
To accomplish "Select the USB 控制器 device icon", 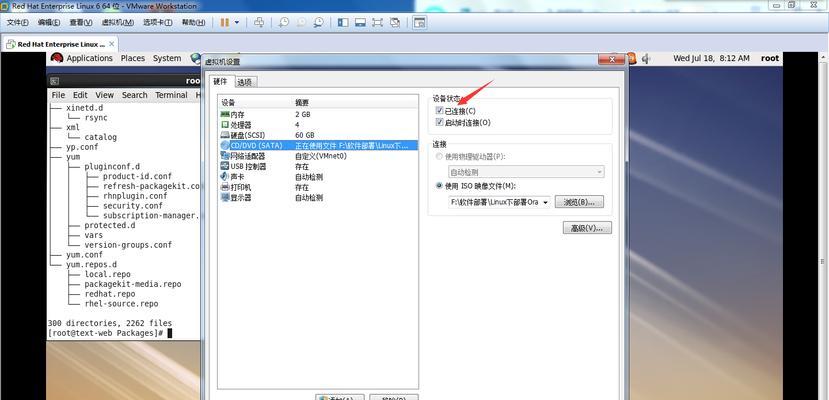I will [x=225, y=166].
